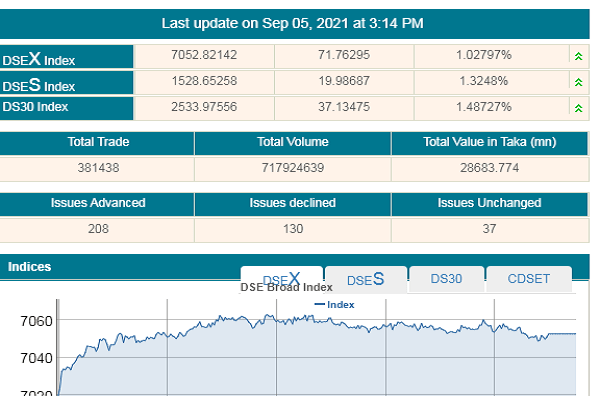The height and width of the screenshot is (402, 592).
Task: Click the DS30 Index green up-arrow icon
Action: coord(578,108)
